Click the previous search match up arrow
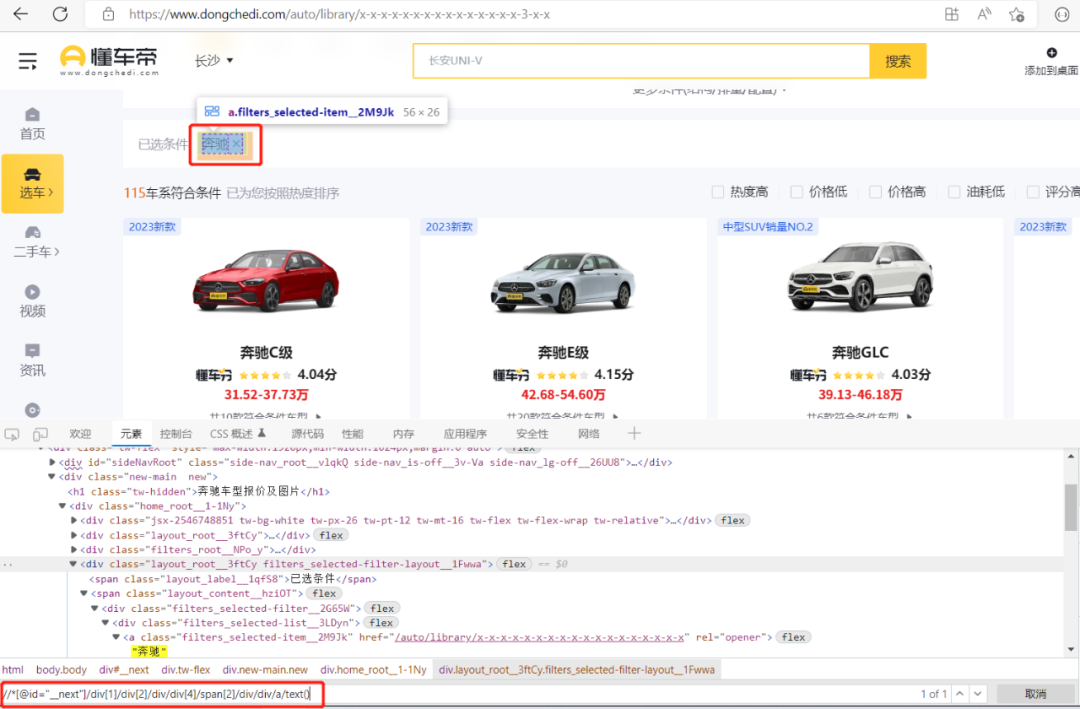The image size is (1080, 709). [x=959, y=694]
